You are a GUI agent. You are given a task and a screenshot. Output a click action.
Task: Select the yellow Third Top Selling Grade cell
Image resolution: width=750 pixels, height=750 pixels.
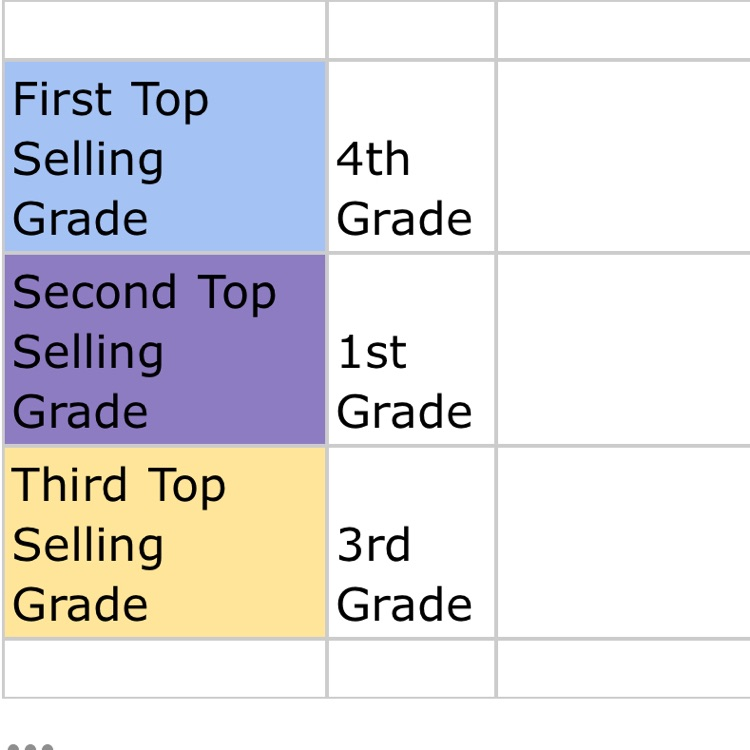coord(165,542)
